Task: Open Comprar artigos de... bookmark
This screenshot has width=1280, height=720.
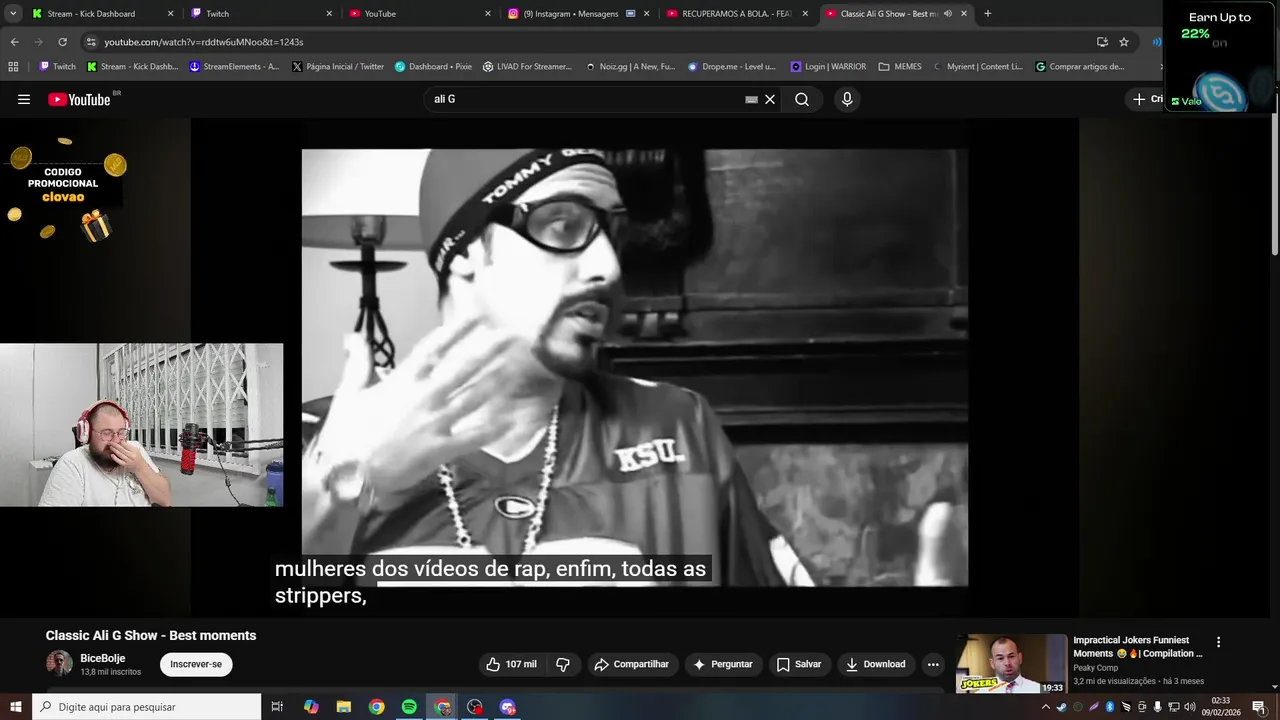Action: 1080,67
